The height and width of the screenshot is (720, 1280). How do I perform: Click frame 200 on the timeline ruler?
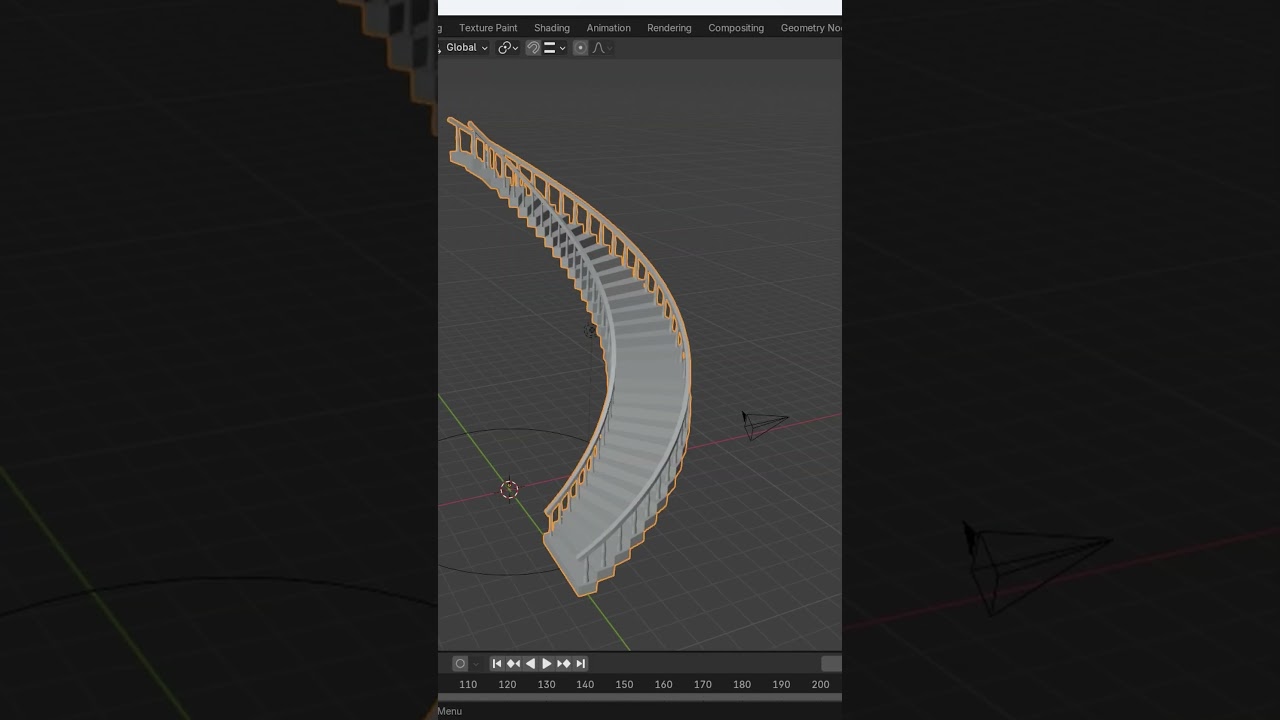click(820, 685)
